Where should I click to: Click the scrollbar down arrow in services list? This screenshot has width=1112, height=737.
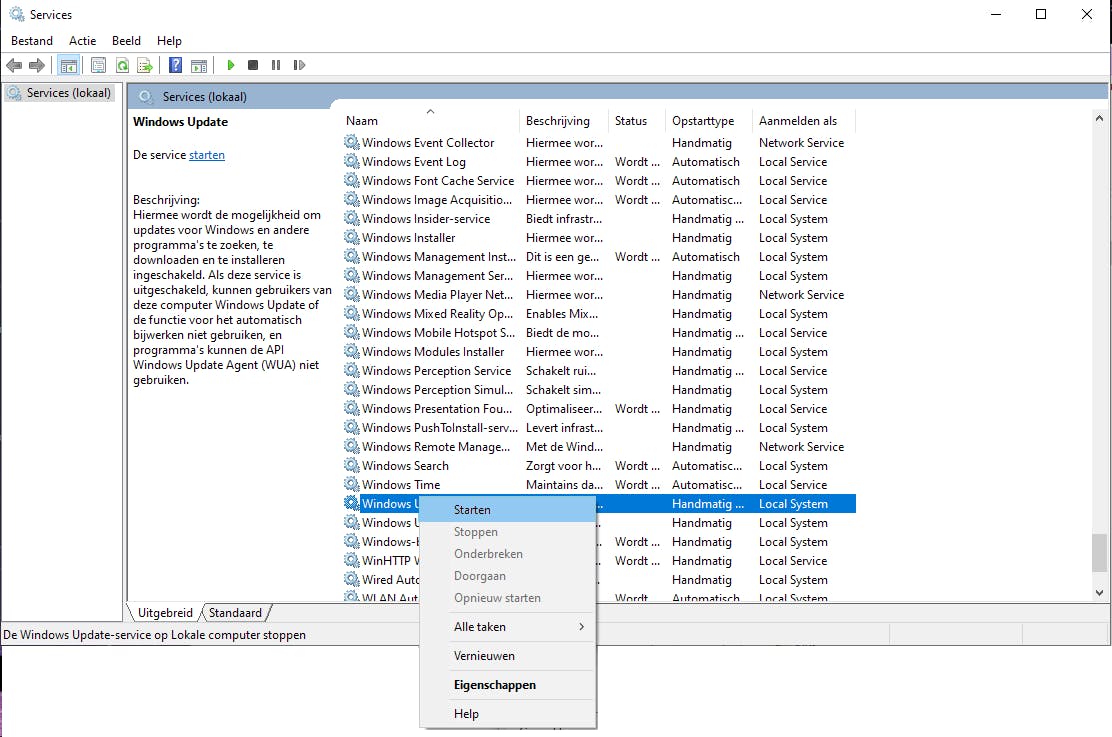(x=1099, y=592)
